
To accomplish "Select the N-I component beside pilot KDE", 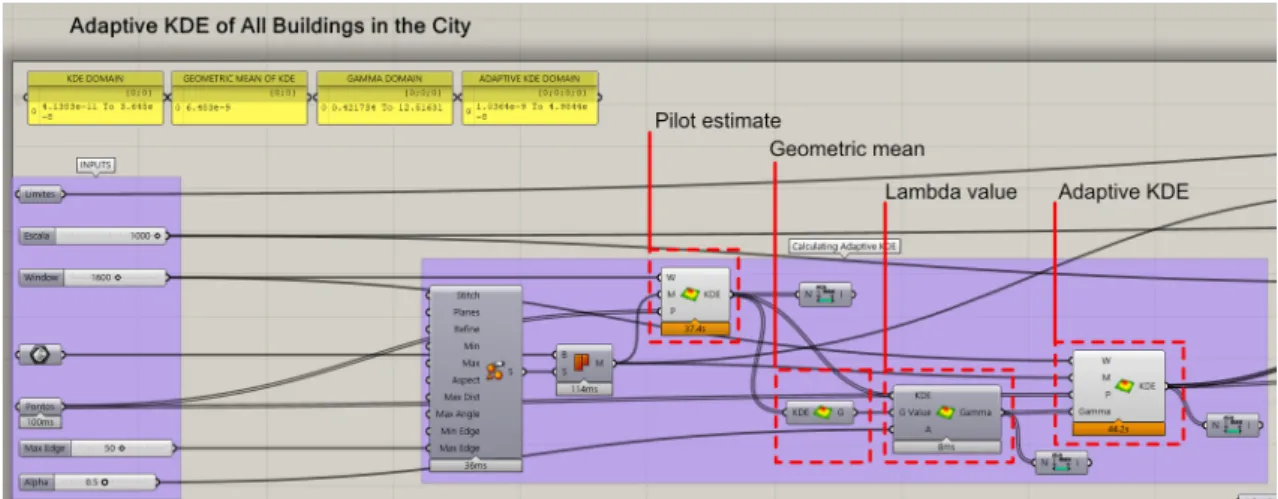I will 826,295.
